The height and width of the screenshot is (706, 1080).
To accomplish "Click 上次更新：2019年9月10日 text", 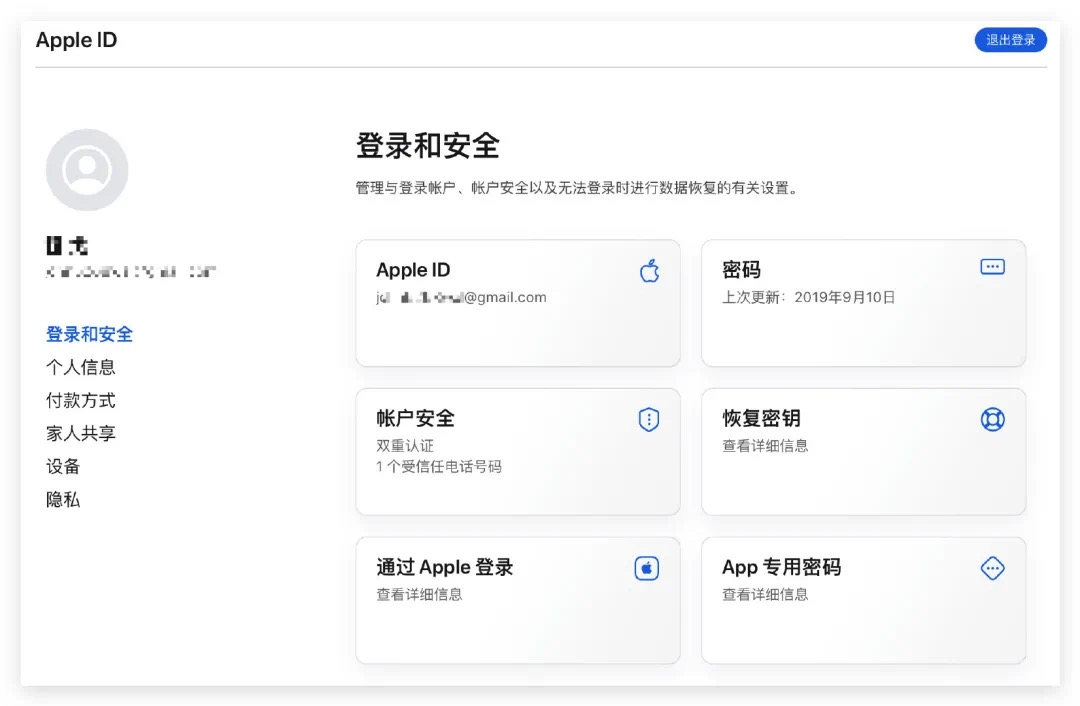I will [809, 298].
